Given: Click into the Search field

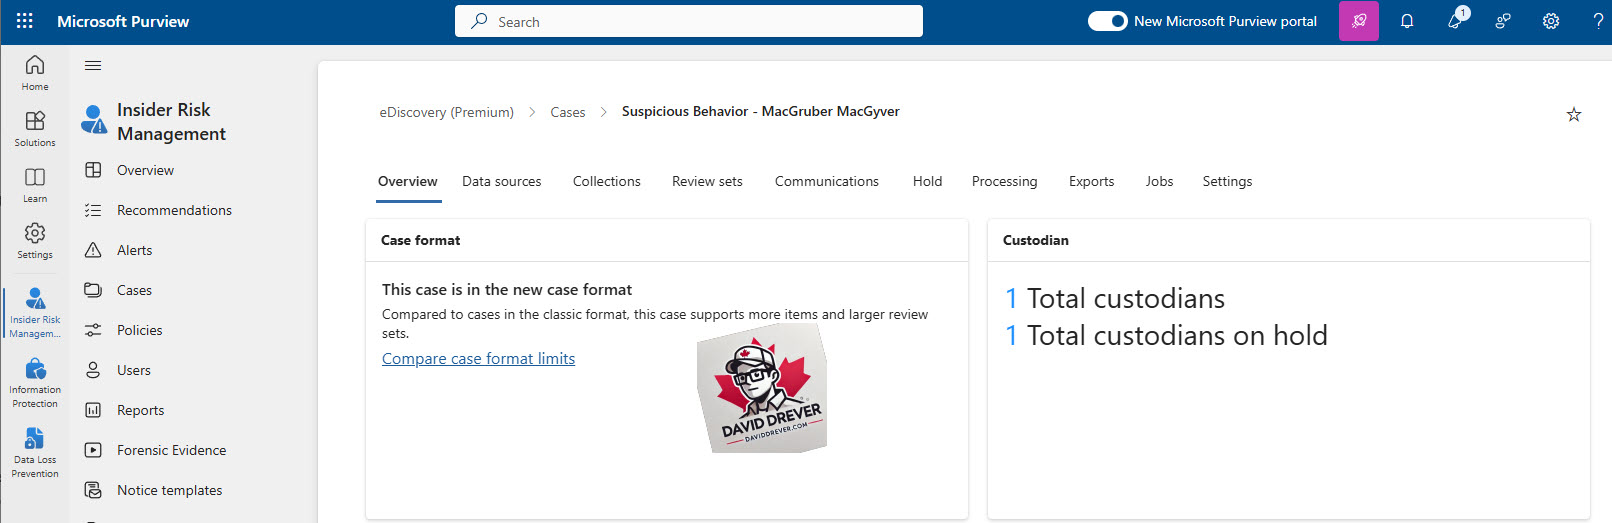Looking at the screenshot, I should (x=689, y=21).
